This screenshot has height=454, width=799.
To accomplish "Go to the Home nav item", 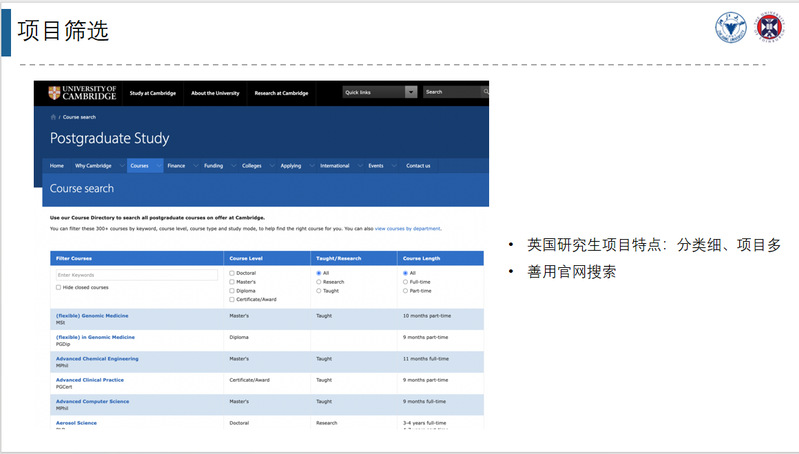I will (57, 166).
